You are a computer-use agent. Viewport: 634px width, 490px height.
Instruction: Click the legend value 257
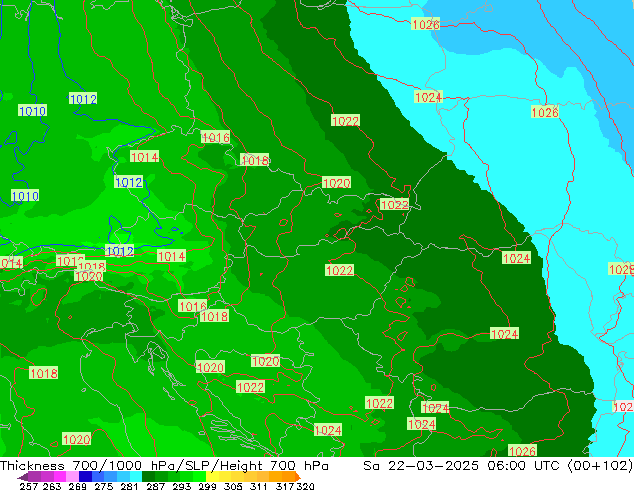pos(29,486)
